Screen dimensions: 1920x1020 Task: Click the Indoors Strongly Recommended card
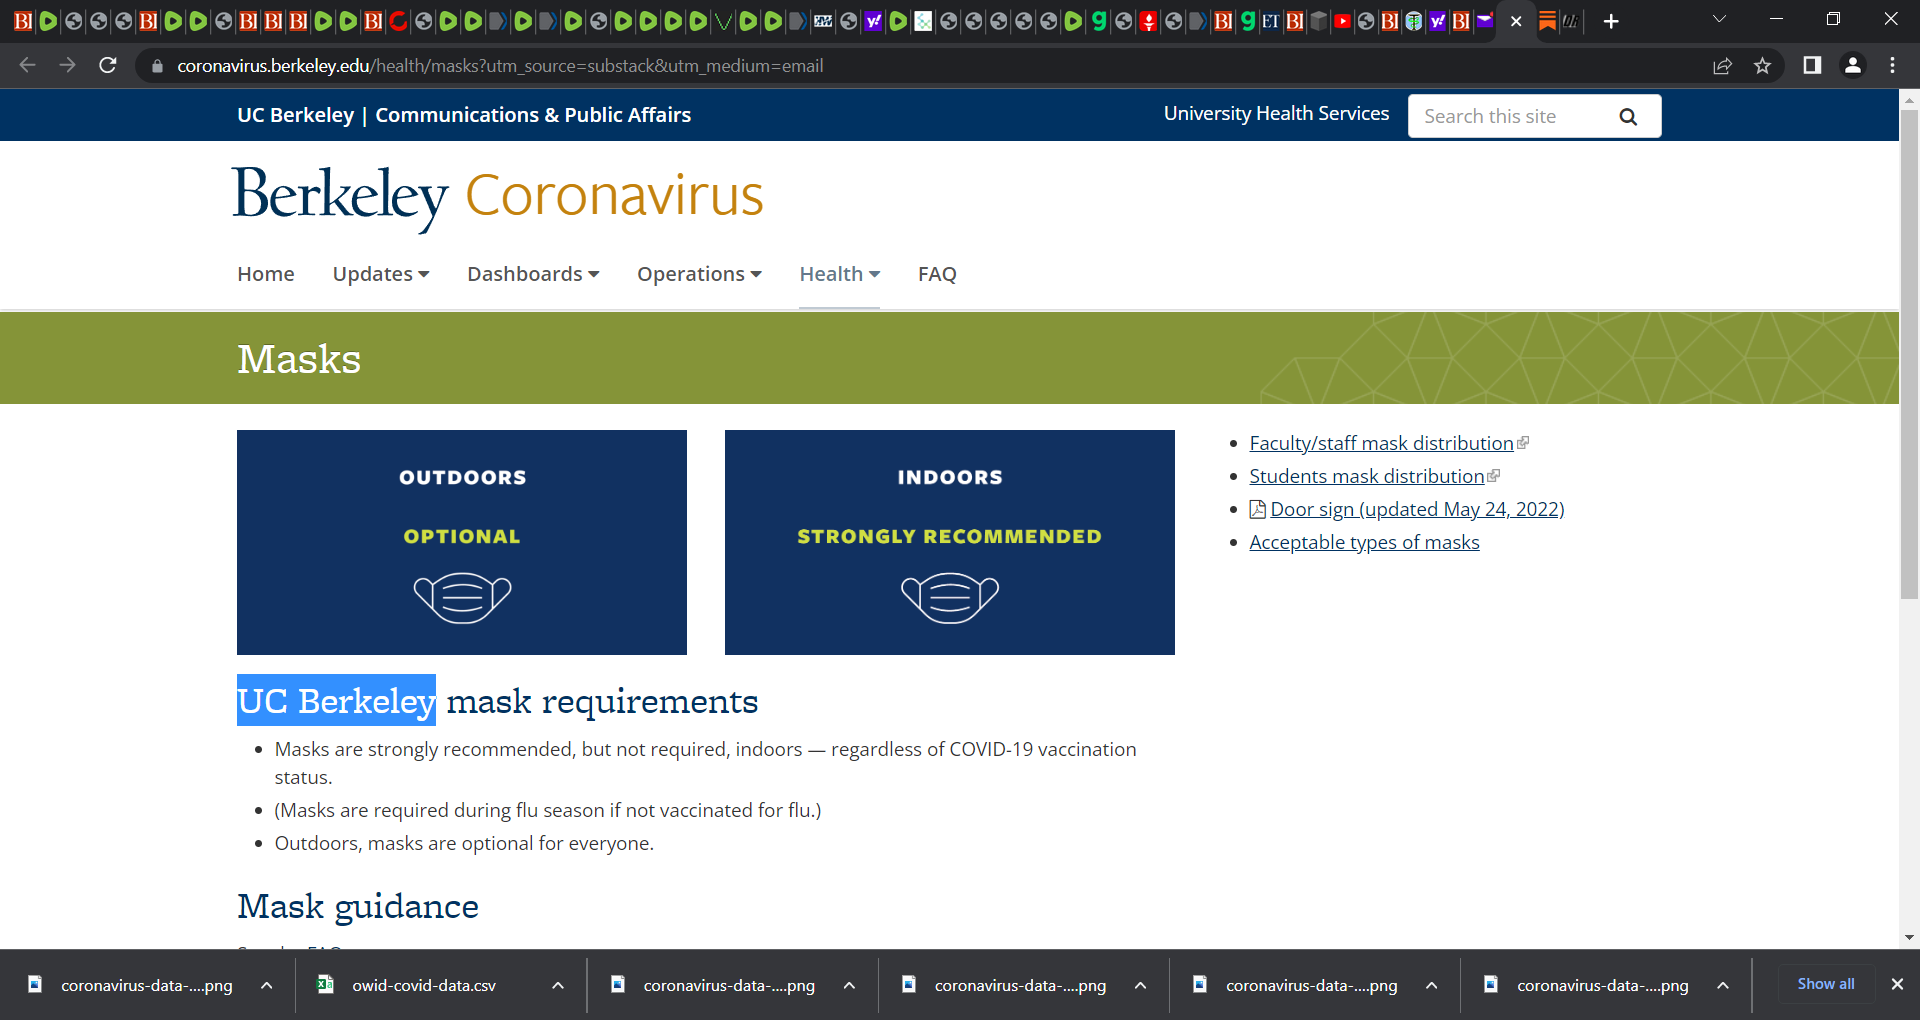[x=950, y=542]
